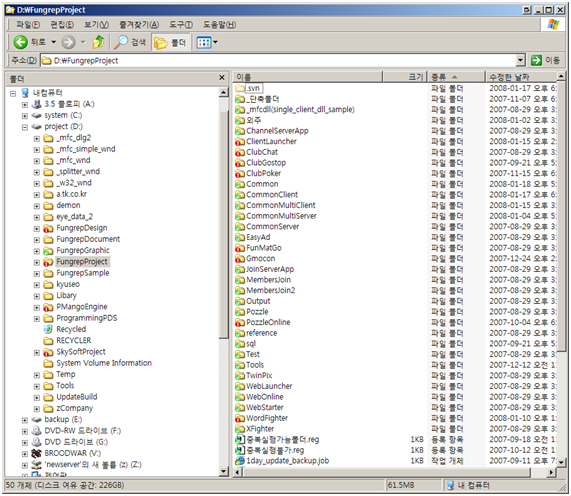Go up one folder level icon
This screenshot has height=496, width=571.
tap(98, 42)
